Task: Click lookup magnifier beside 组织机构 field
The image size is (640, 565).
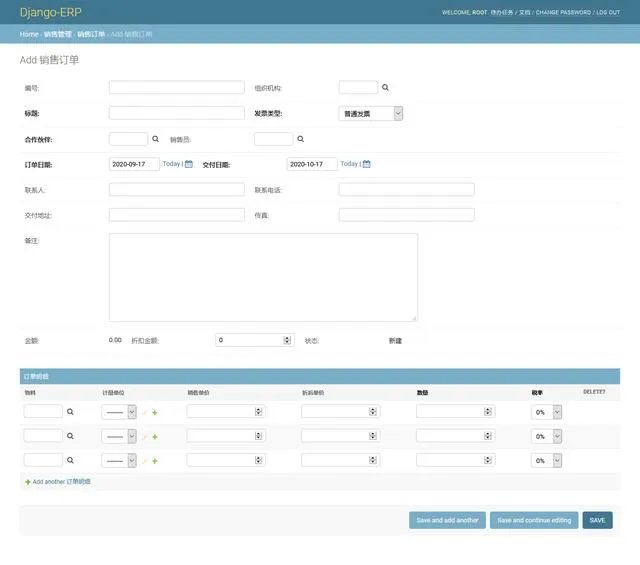Action: pyautogui.click(x=385, y=88)
